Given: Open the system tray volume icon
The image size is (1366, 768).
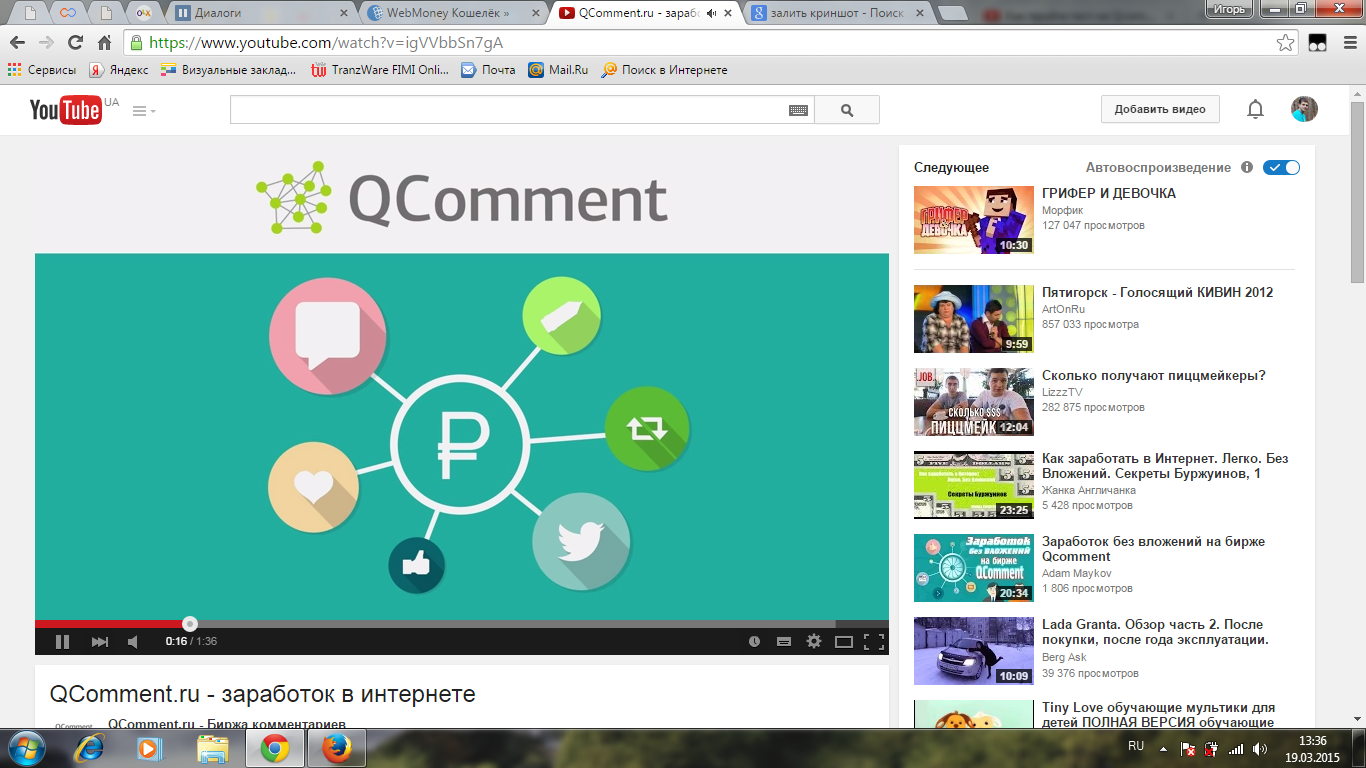Looking at the screenshot, I should [x=1260, y=748].
